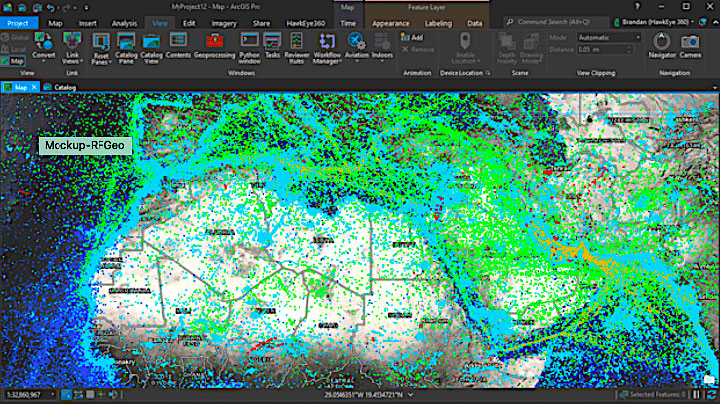This screenshot has width=720, height=404.
Task: Click the Tasks pane icon
Action: (272, 46)
